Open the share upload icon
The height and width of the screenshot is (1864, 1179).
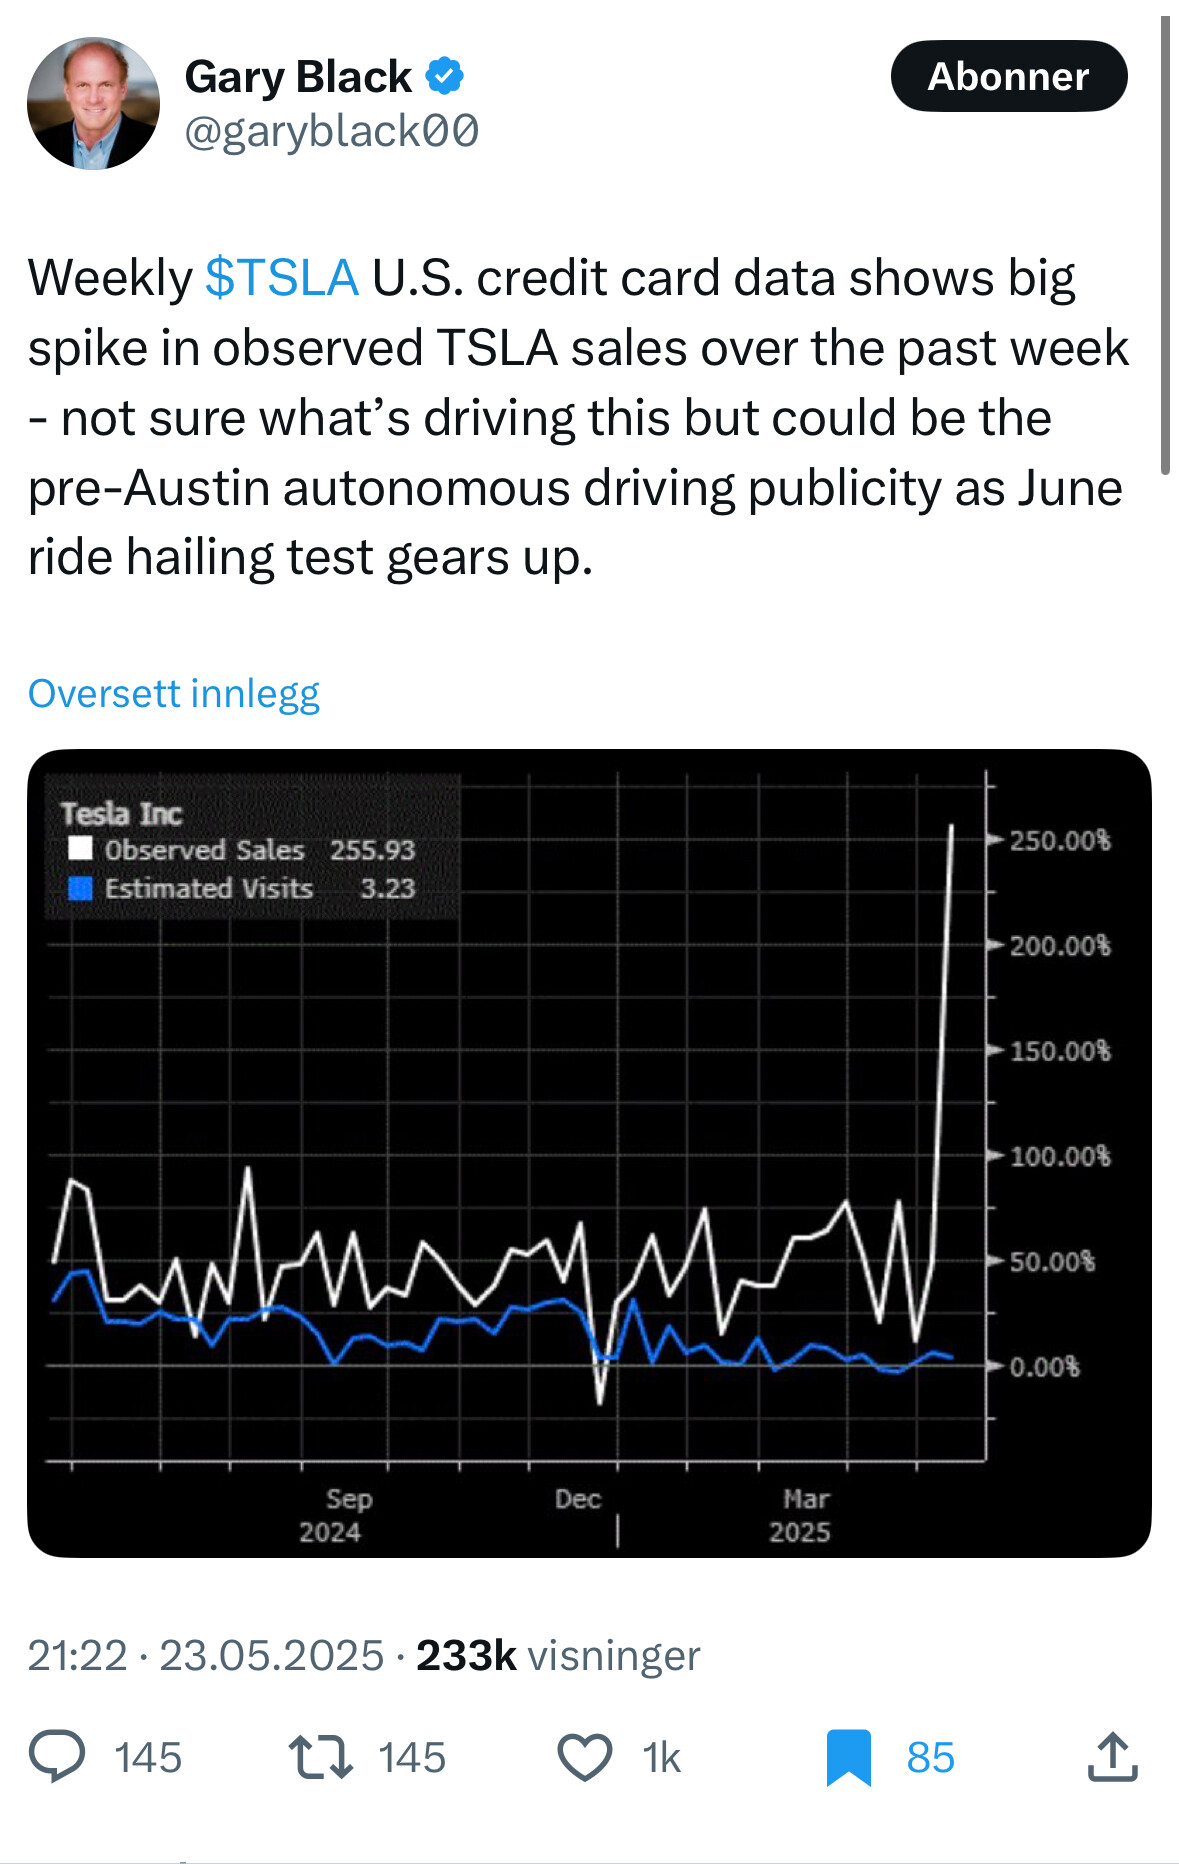tap(1112, 1757)
